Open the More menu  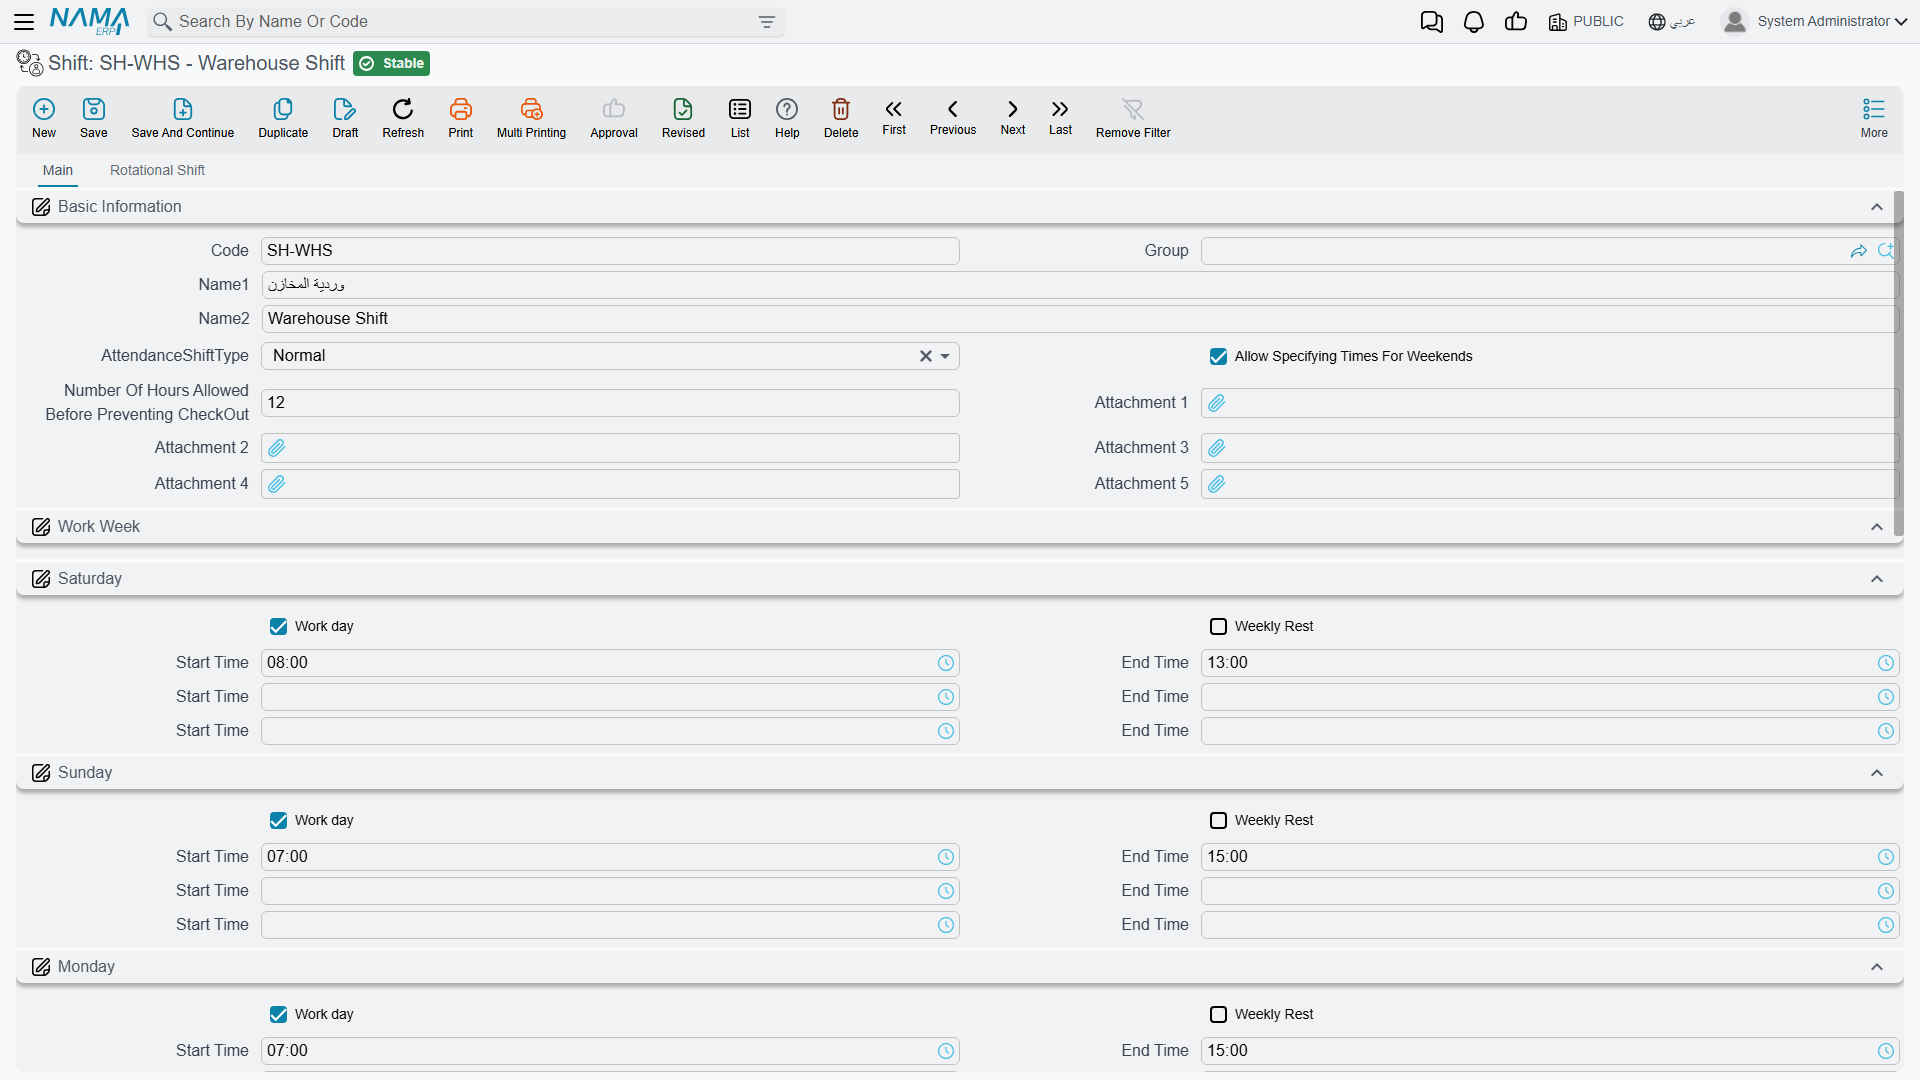[1874, 117]
